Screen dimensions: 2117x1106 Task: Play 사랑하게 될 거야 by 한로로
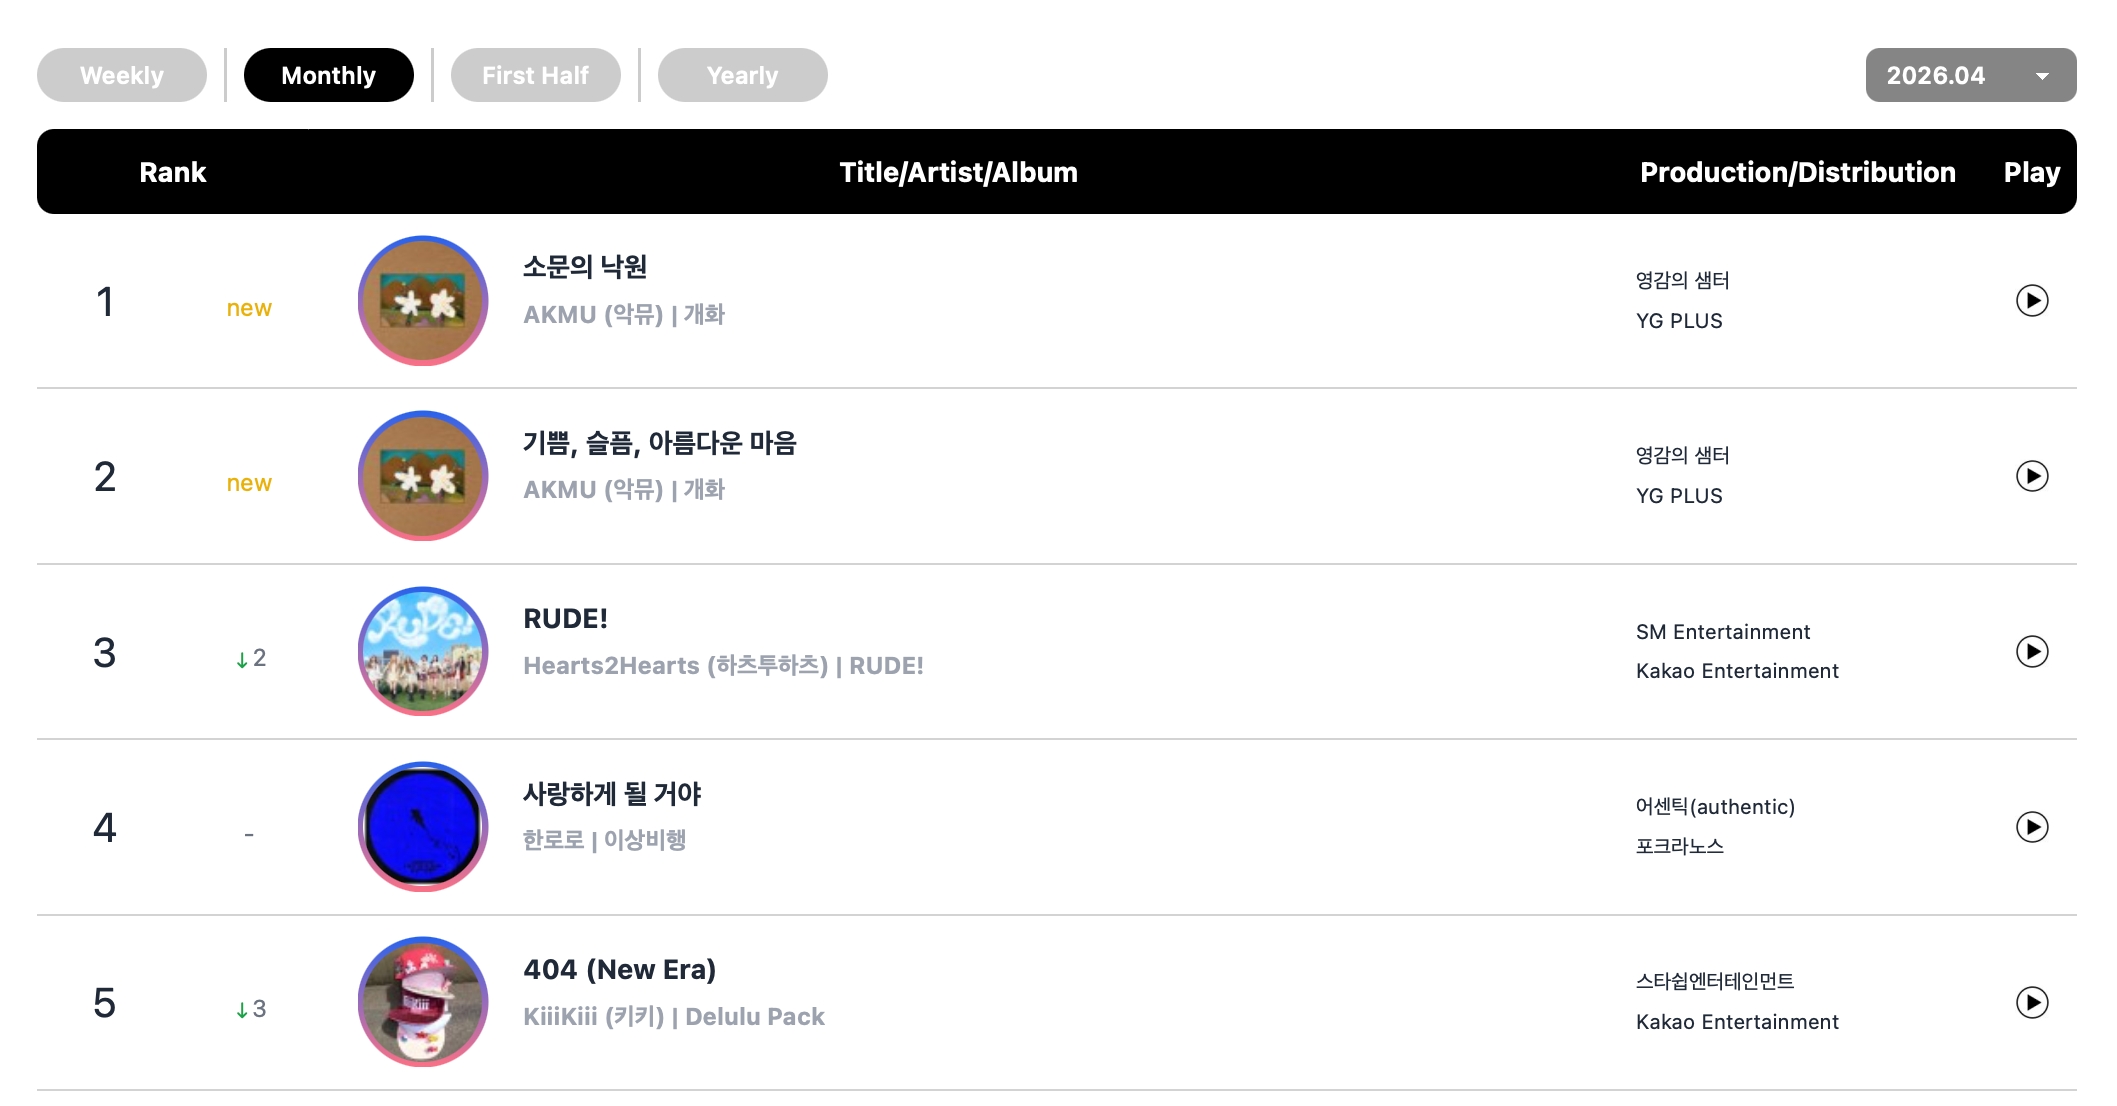[2031, 827]
